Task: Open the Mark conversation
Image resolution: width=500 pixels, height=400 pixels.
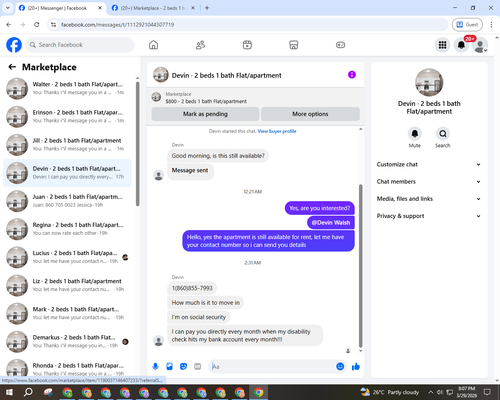Action: [67, 313]
